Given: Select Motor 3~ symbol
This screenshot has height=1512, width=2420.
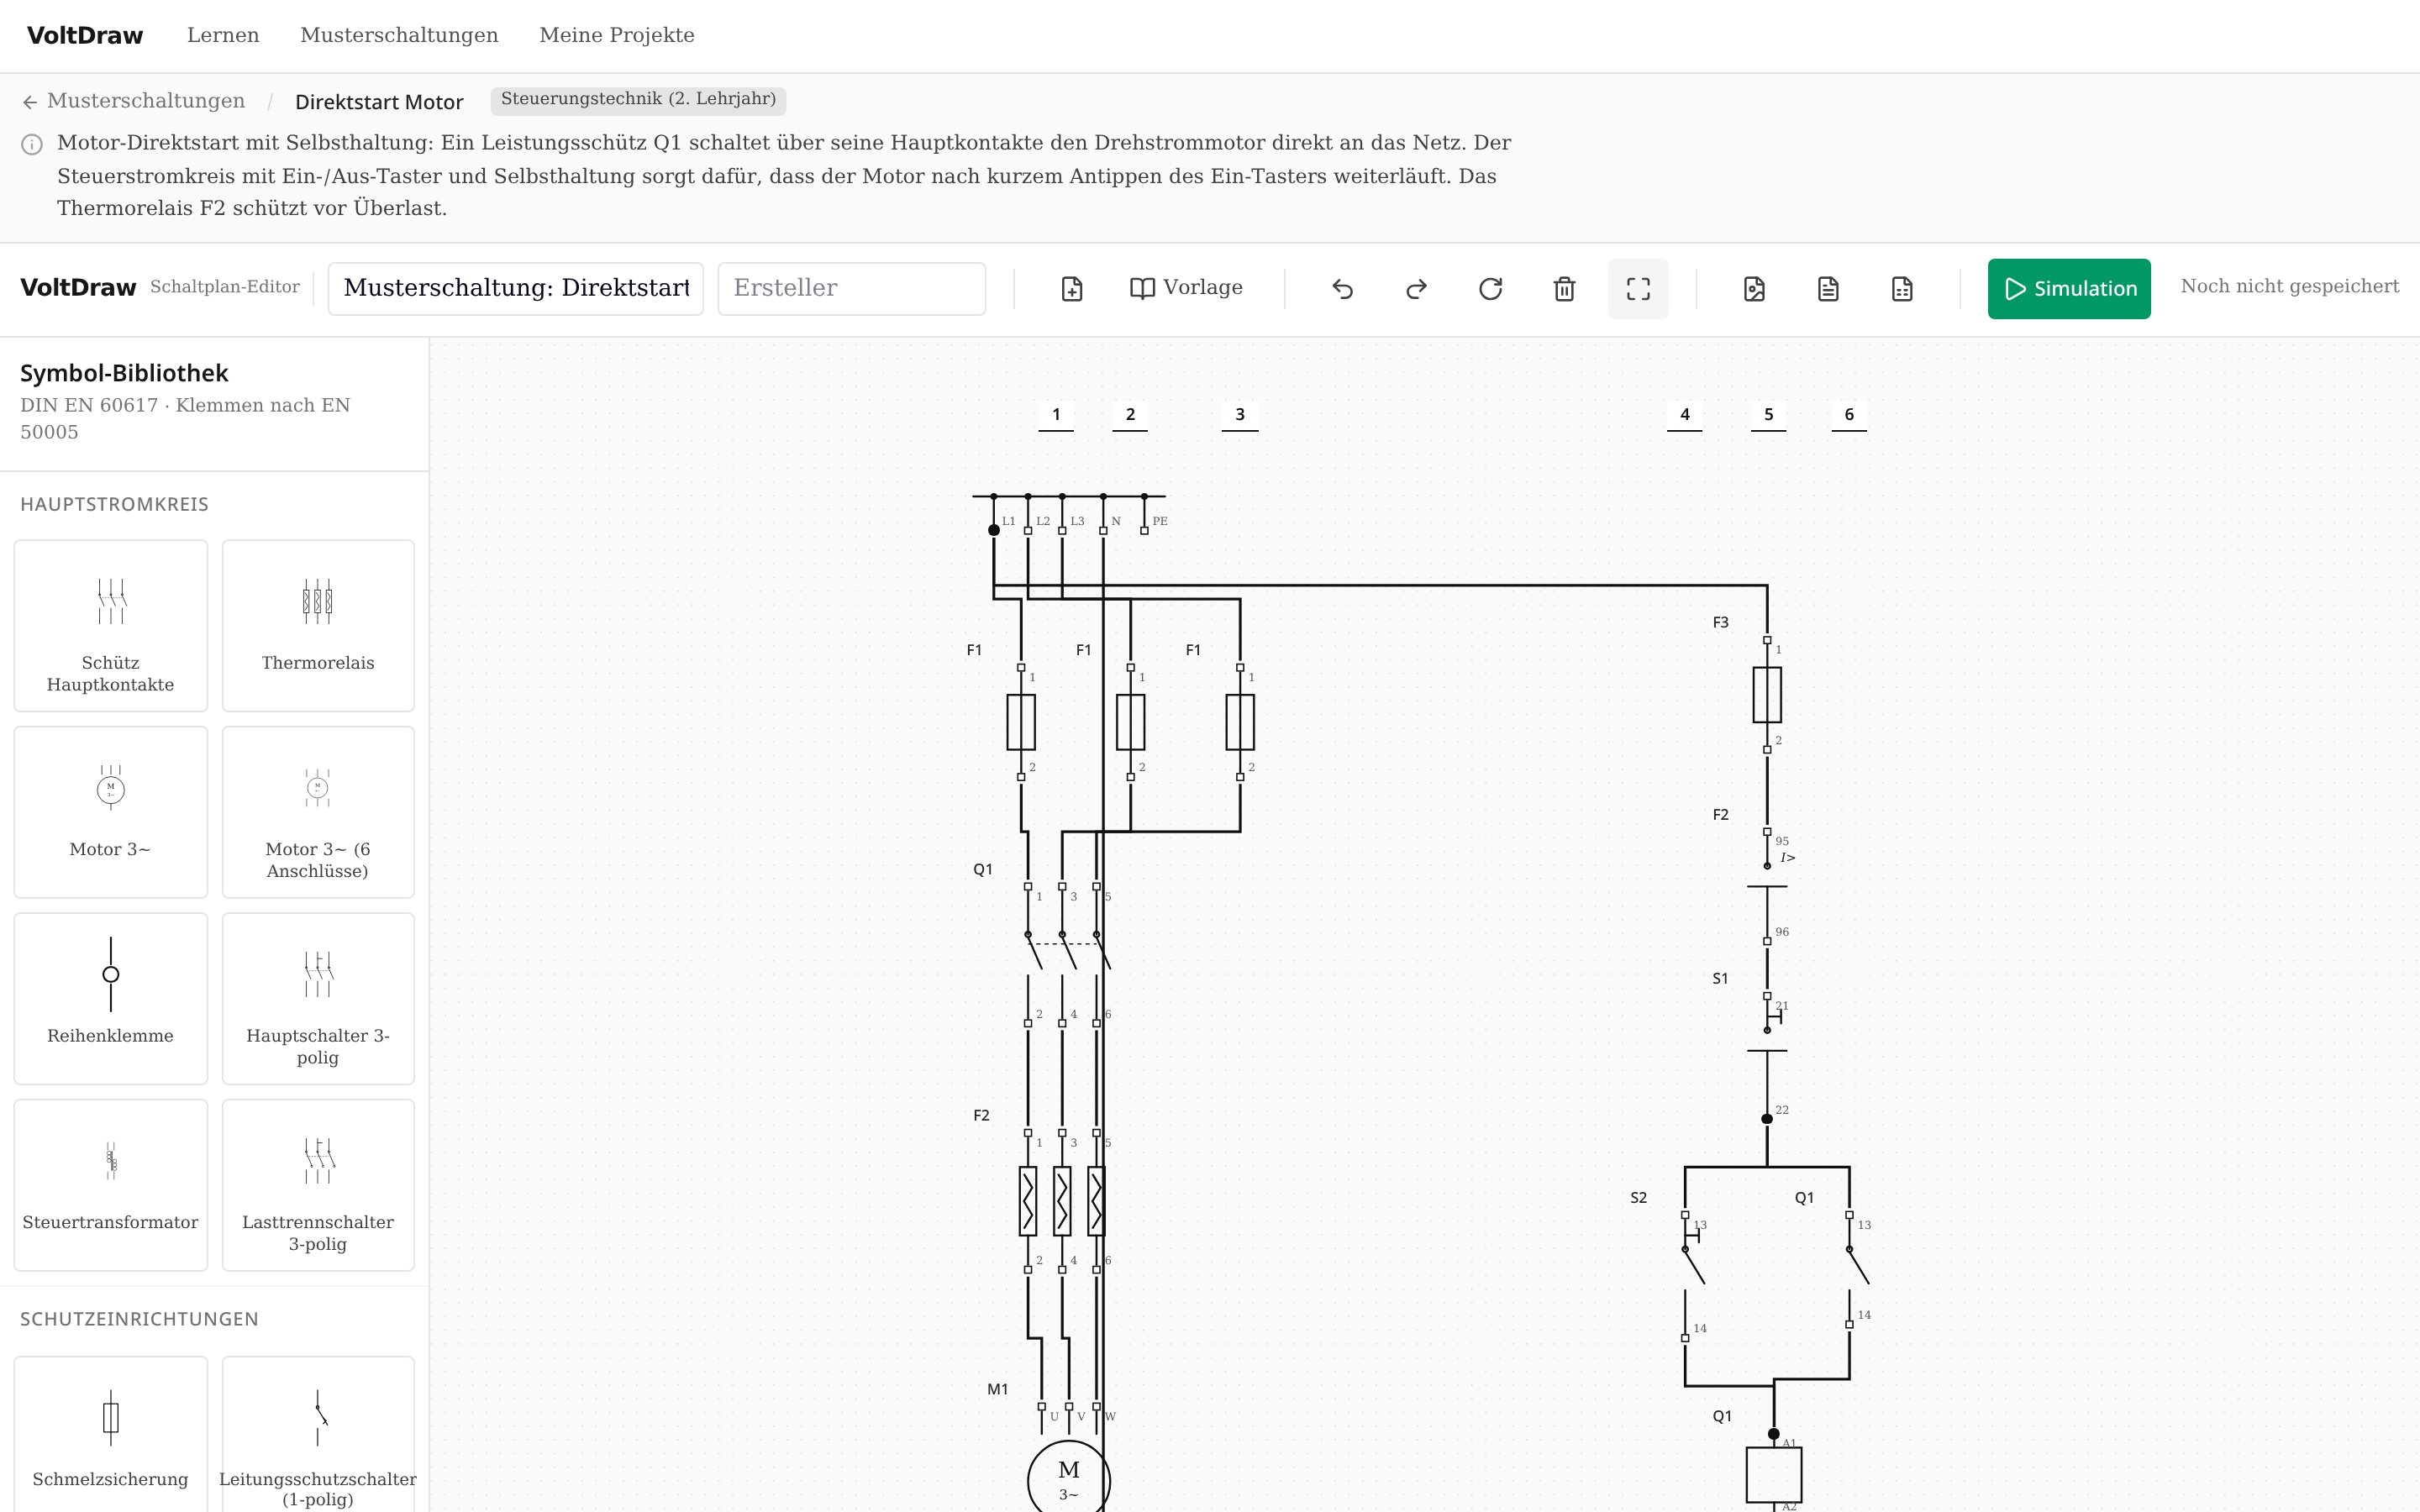Looking at the screenshot, I should pyautogui.click(x=111, y=812).
